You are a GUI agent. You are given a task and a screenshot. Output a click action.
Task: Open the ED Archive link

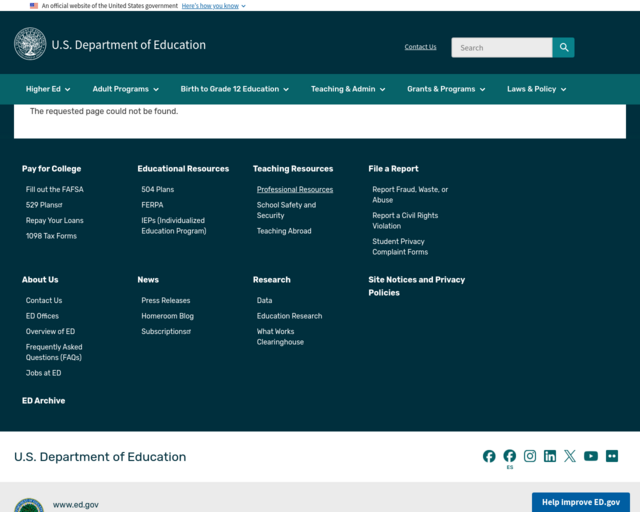coord(44,401)
